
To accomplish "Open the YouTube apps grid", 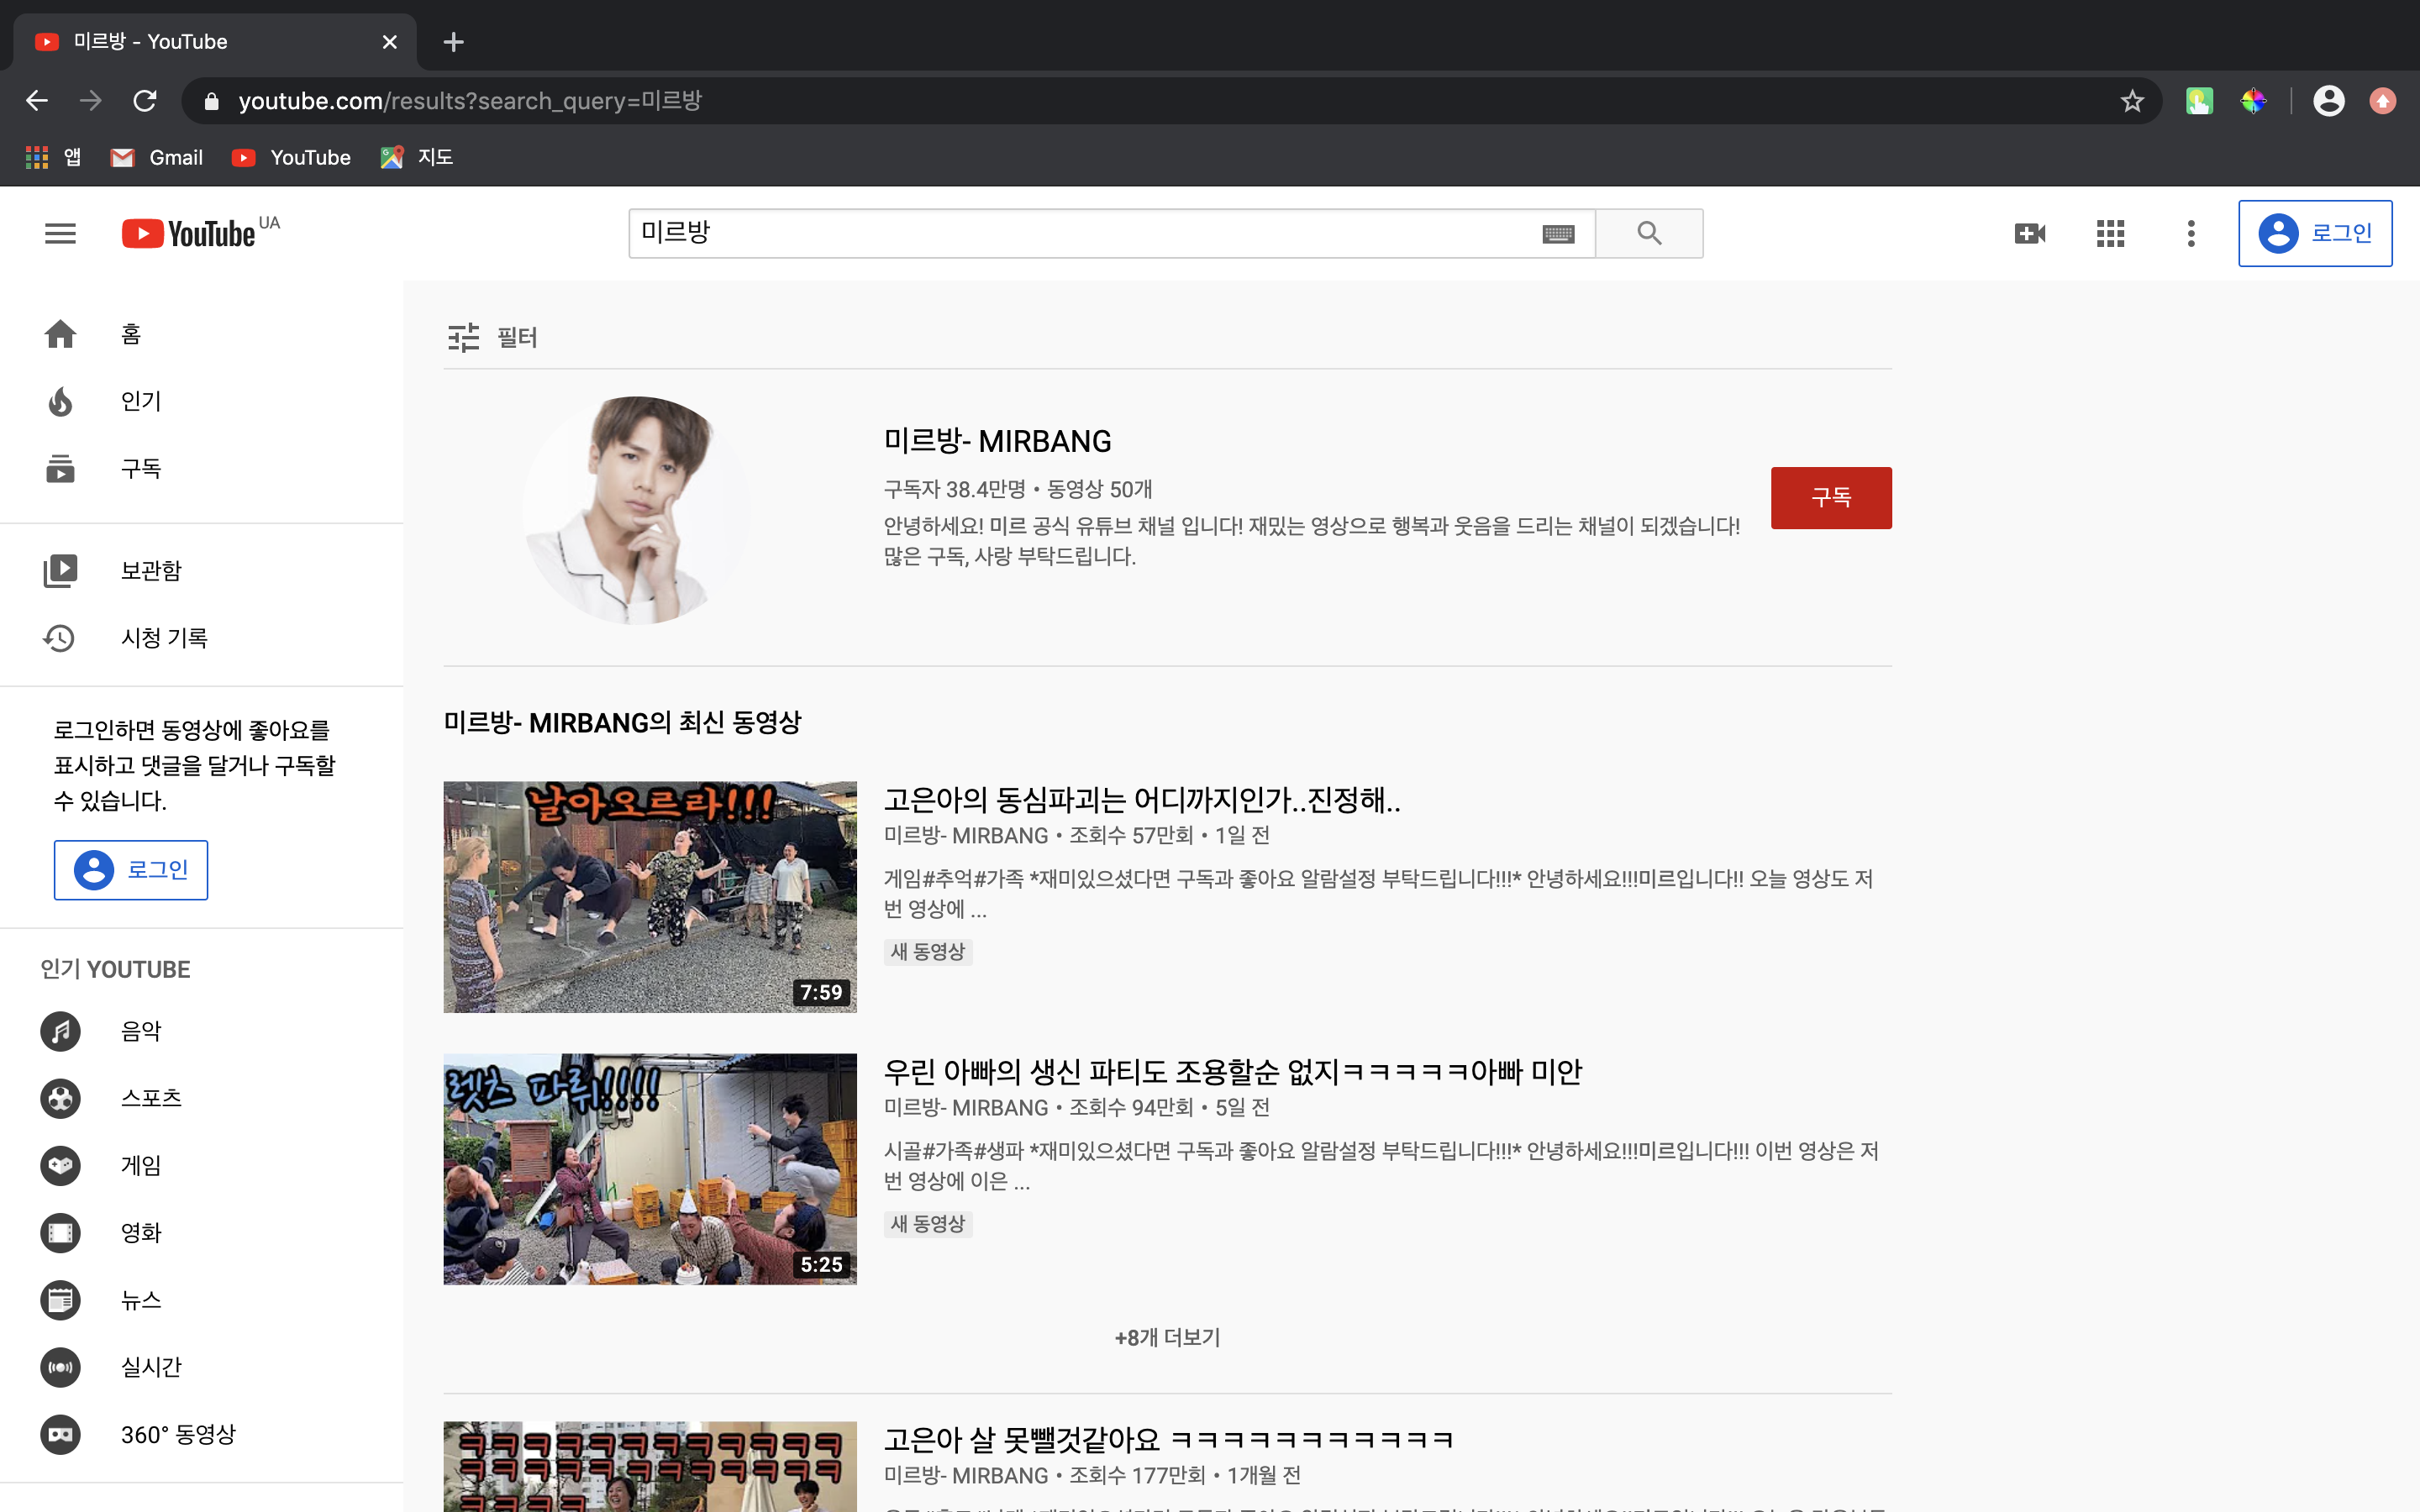I will [x=2110, y=233].
